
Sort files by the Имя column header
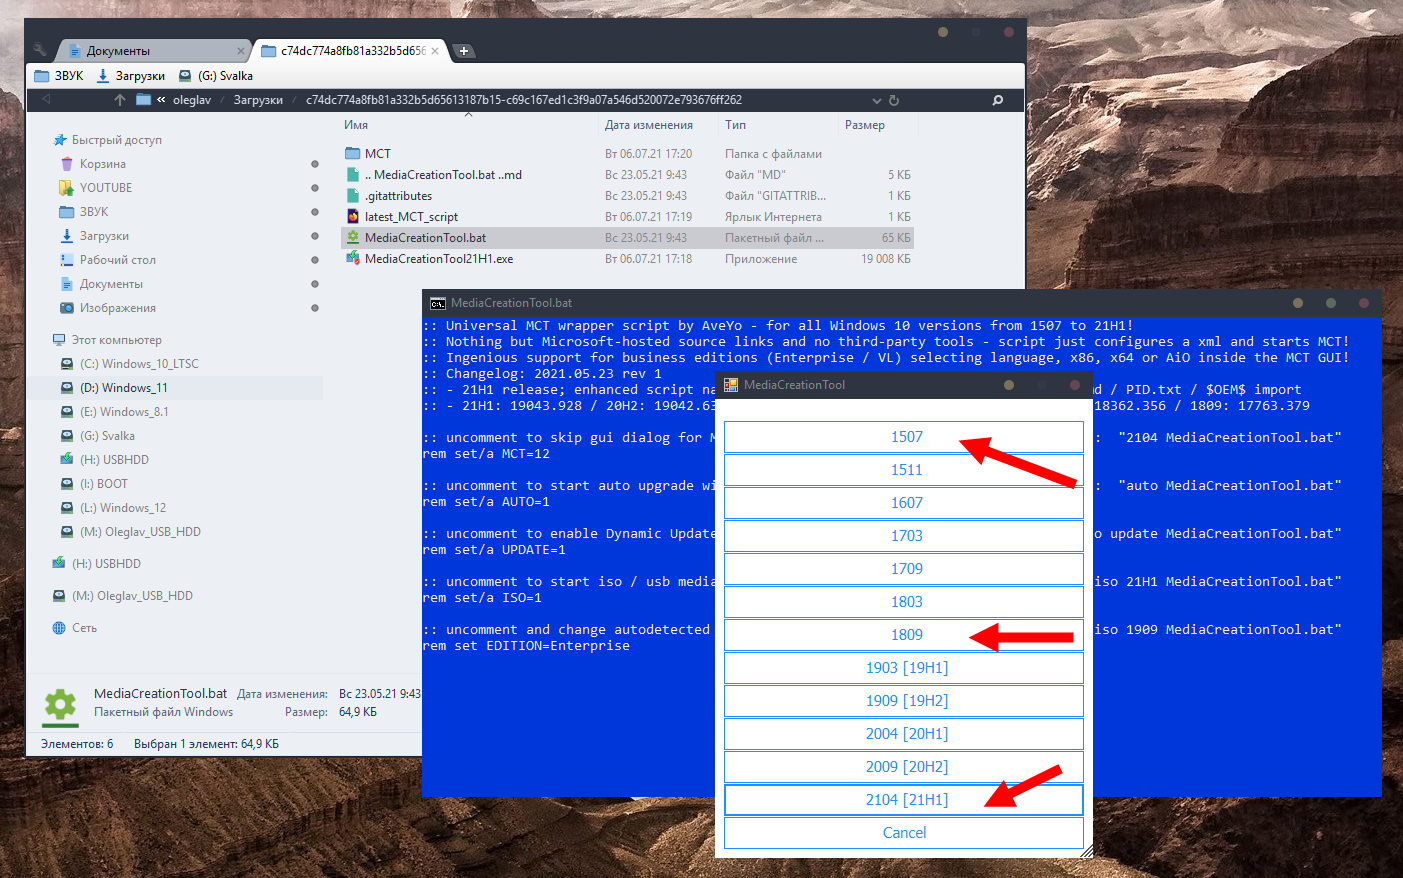(356, 125)
